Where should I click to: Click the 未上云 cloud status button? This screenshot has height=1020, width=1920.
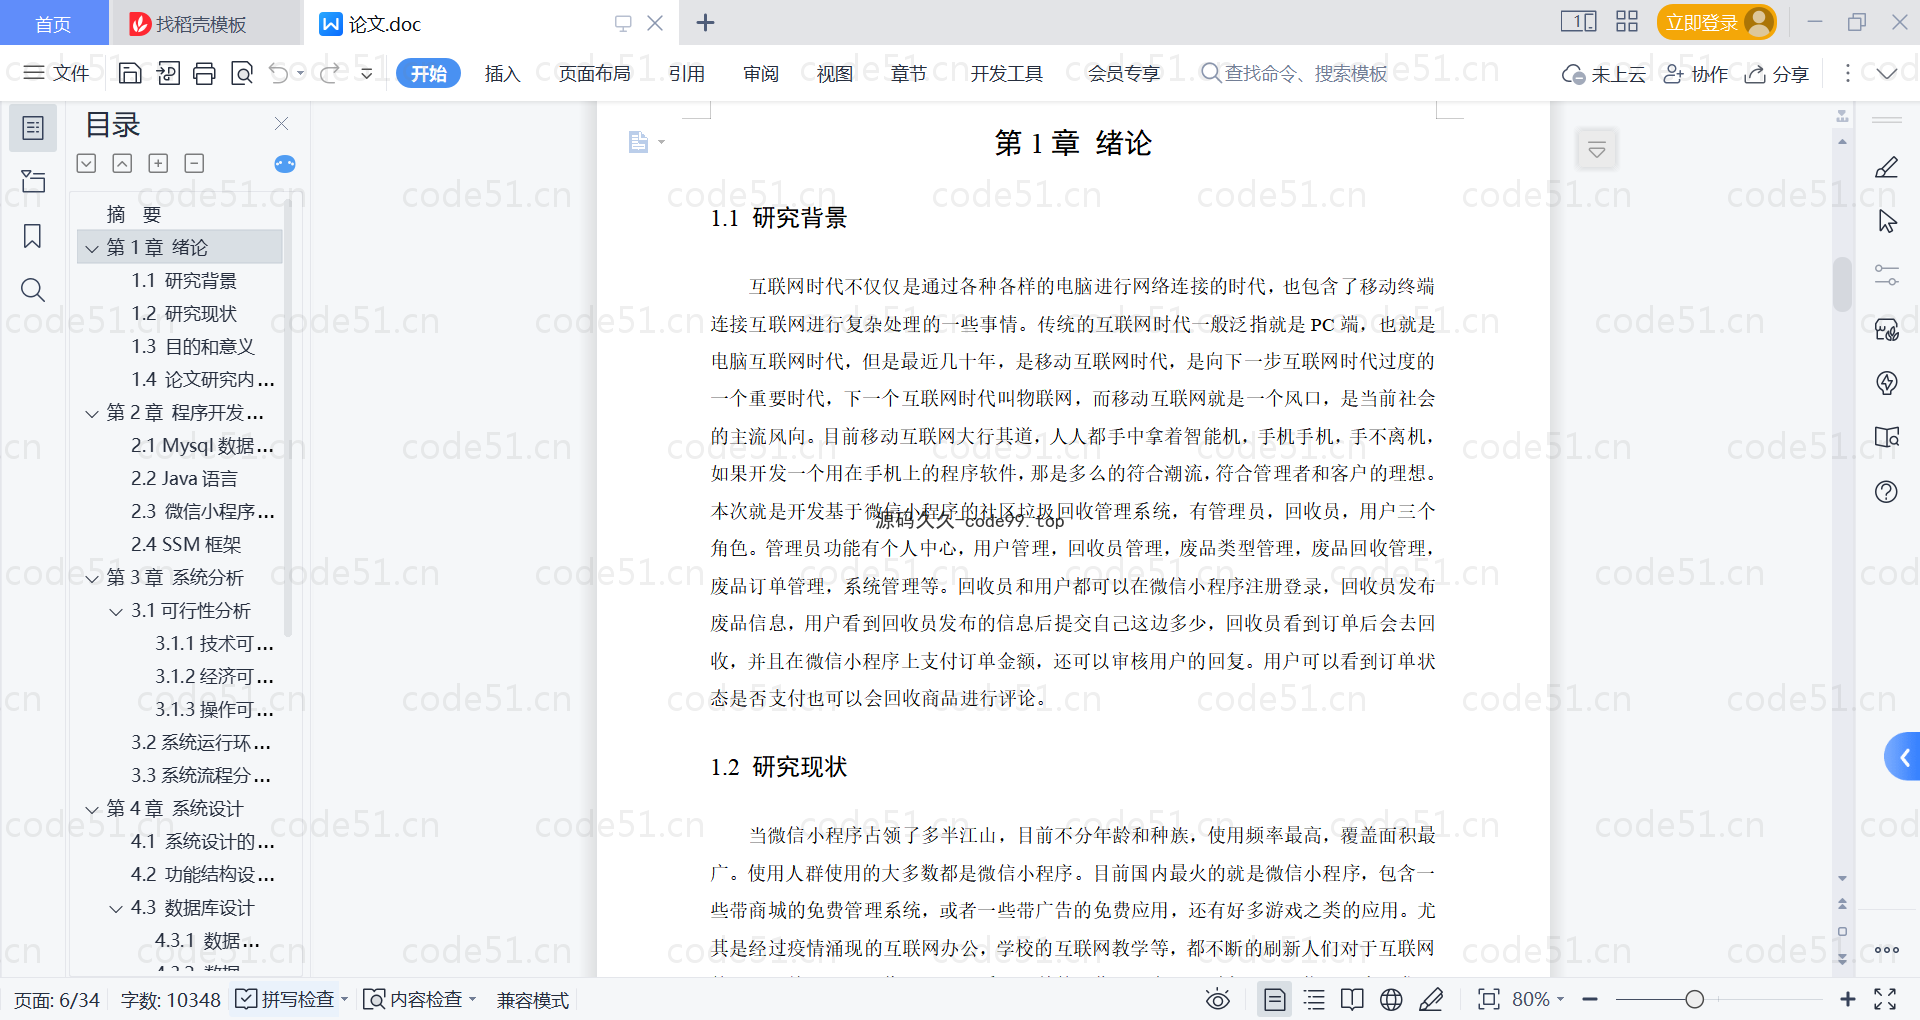pyautogui.click(x=1604, y=74)
